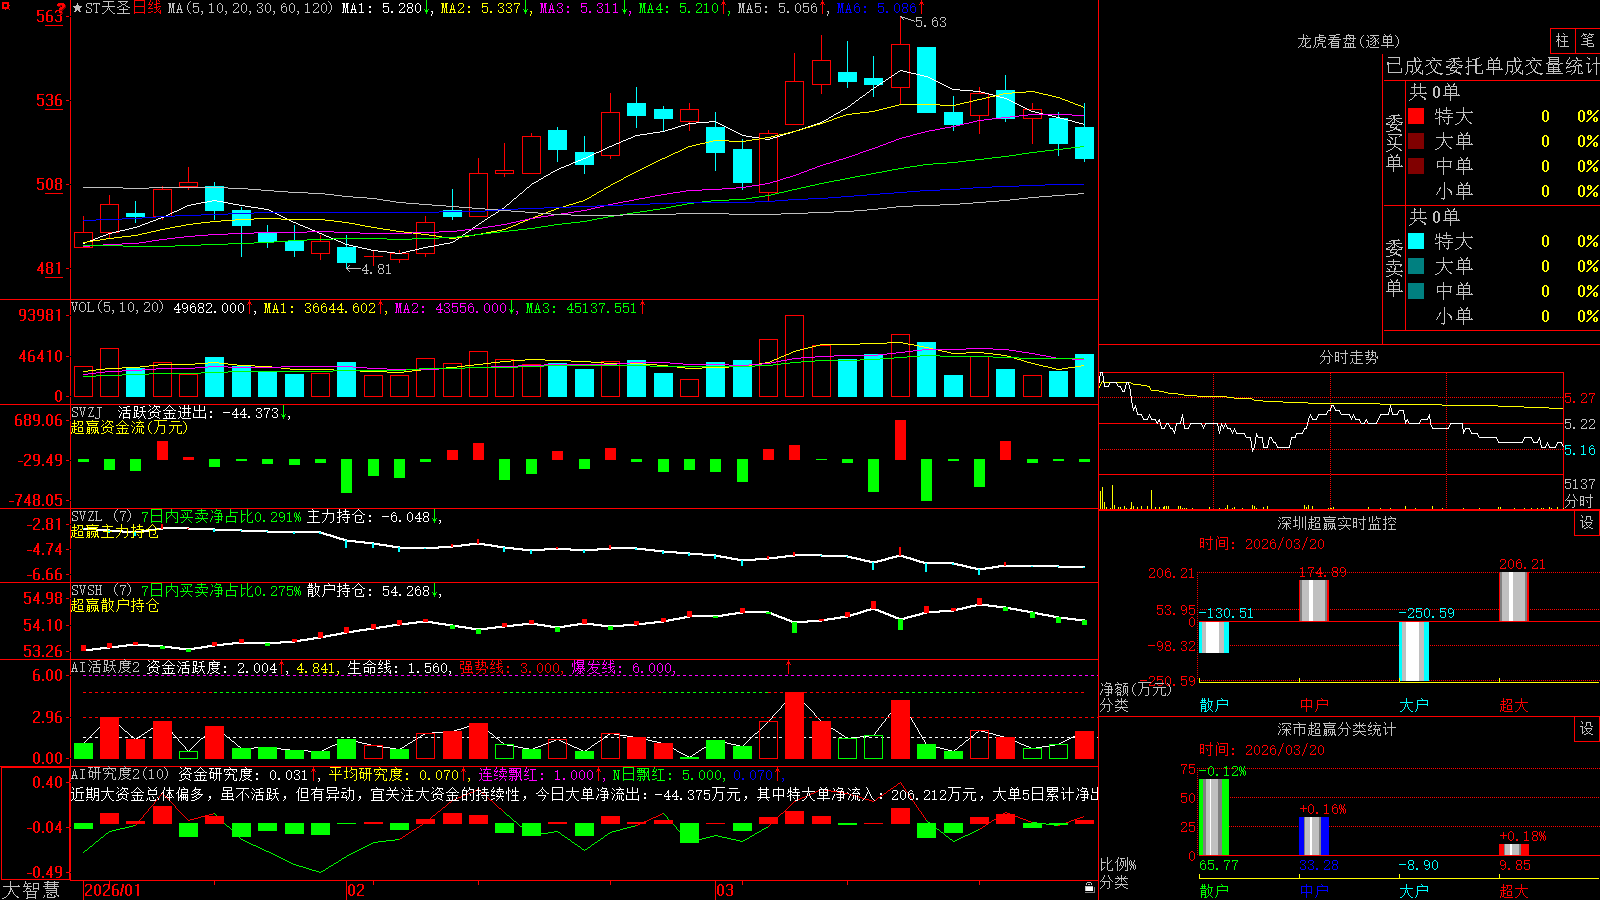1600x900 pixels.
Task: Click the 深市超赢分类统计 panel title
Action: point(1336,729)
